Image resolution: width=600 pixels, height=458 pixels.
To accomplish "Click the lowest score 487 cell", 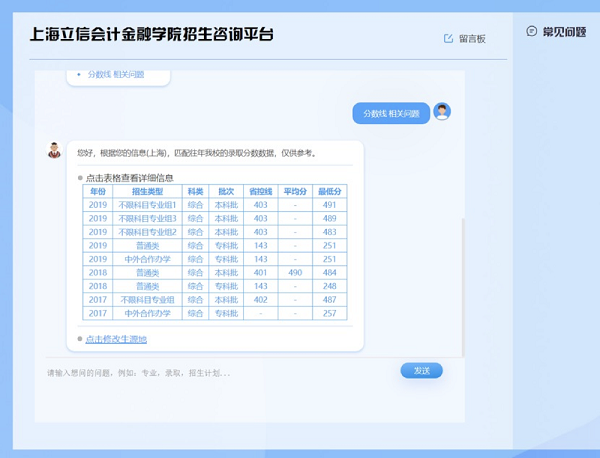I will pos(329,300).
